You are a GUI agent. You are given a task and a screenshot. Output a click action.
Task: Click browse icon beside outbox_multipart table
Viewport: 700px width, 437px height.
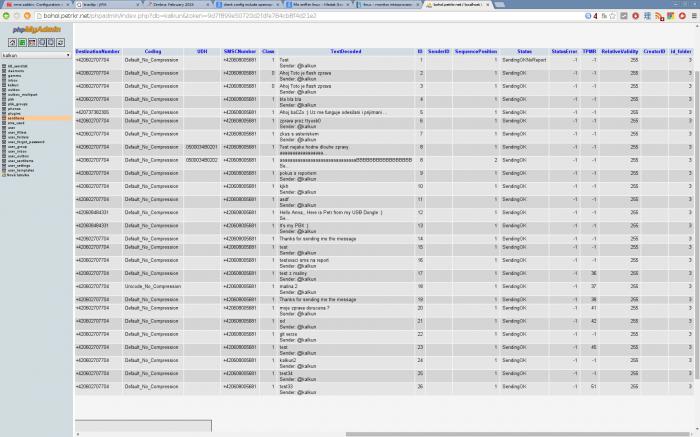[4, 95]
